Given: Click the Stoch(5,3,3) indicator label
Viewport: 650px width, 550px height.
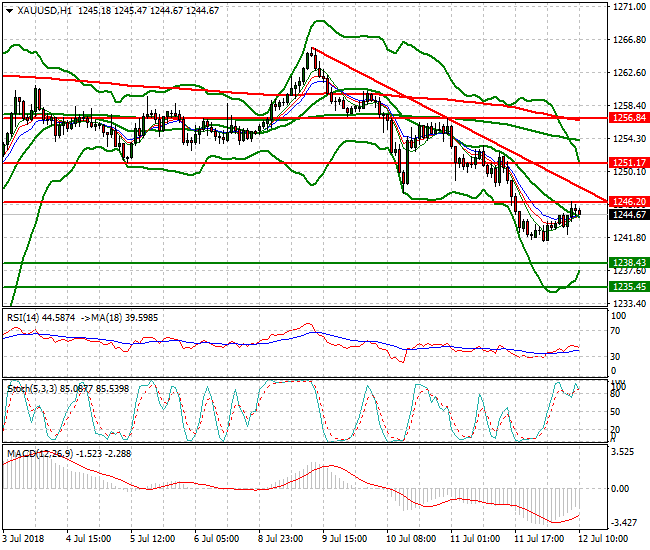Looking at the screenshot, I should click(32, 386).
